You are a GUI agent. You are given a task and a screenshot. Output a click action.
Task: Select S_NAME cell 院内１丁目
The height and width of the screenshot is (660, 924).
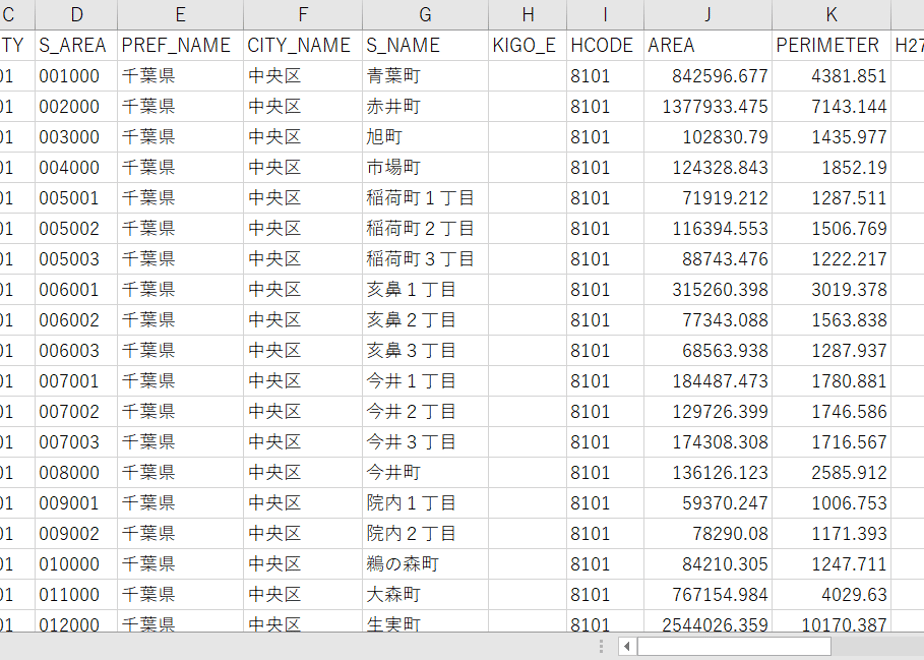pyautogui.click(x=425, y=503)
